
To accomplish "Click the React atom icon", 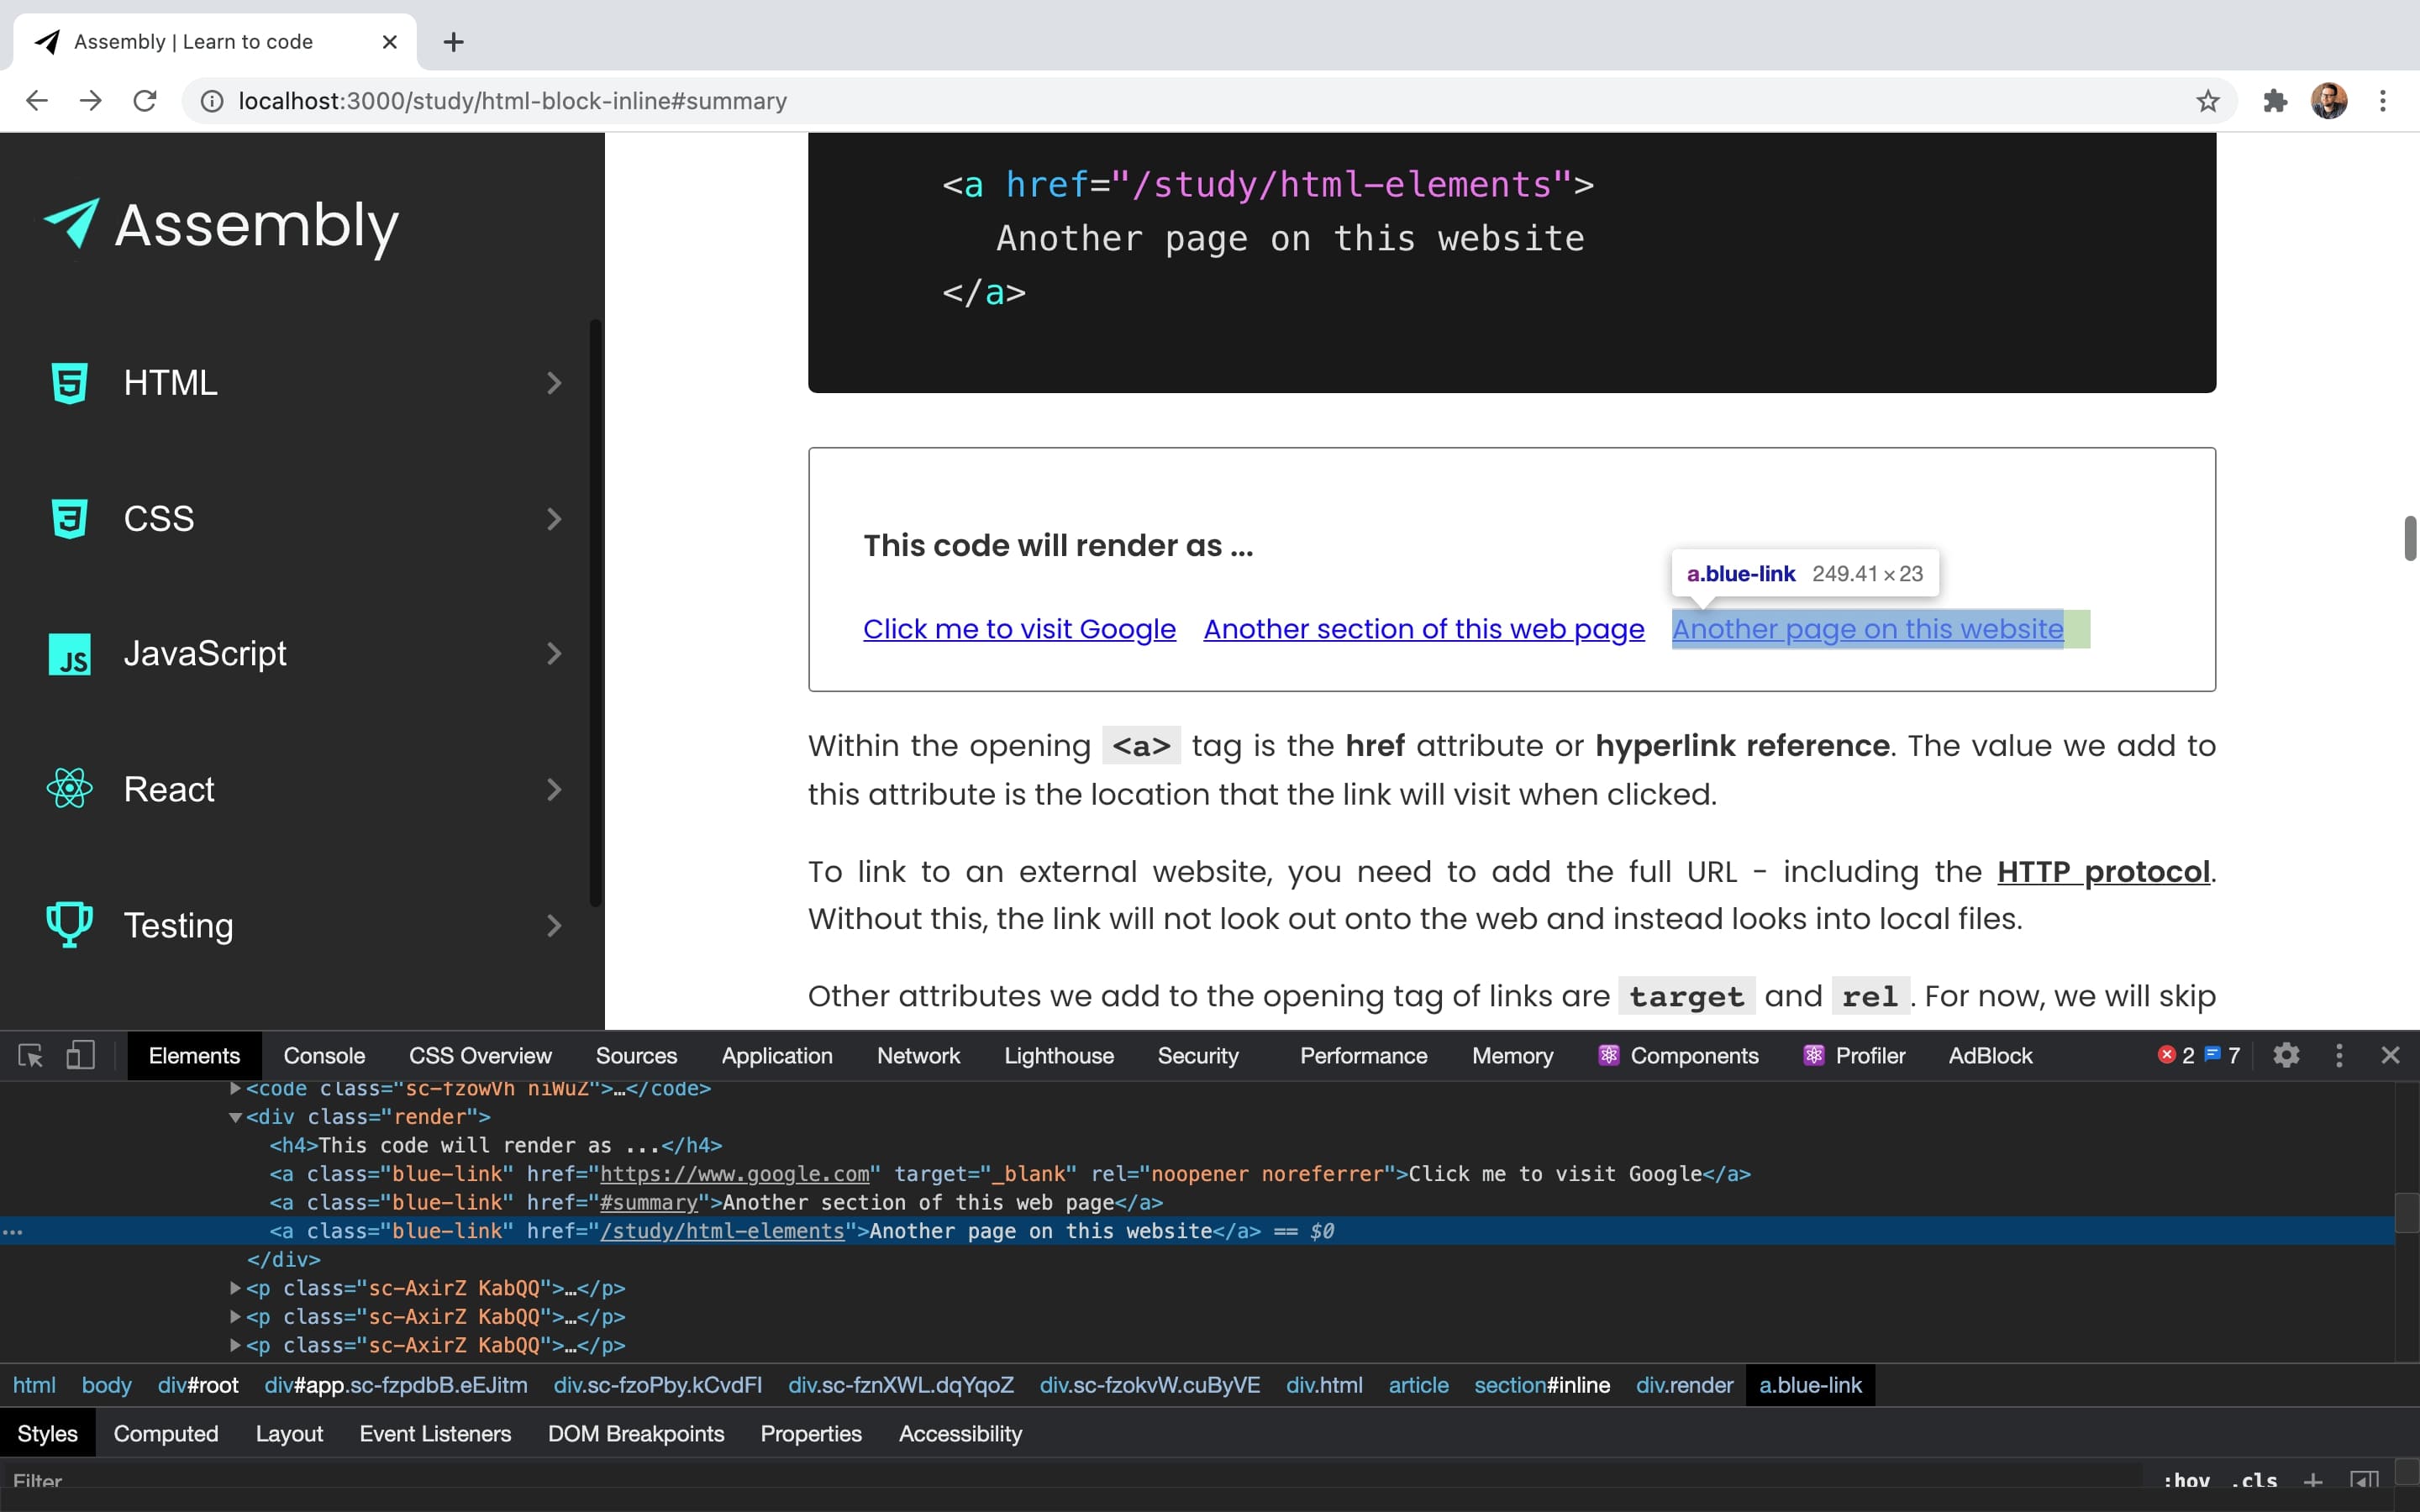I will (69, 789).
